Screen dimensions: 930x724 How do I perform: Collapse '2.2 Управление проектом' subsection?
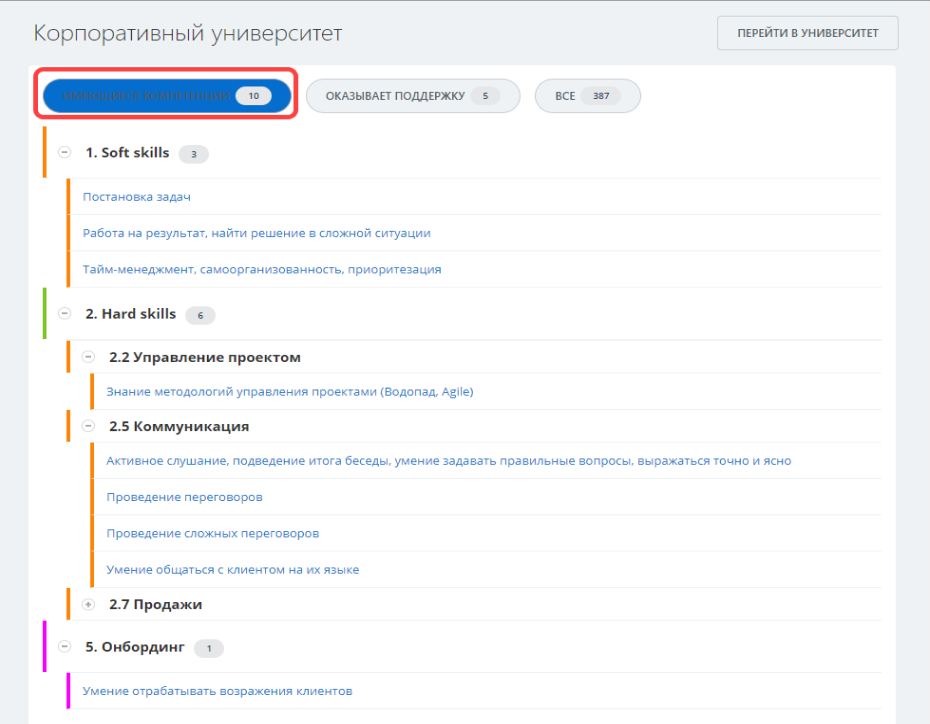88,357
